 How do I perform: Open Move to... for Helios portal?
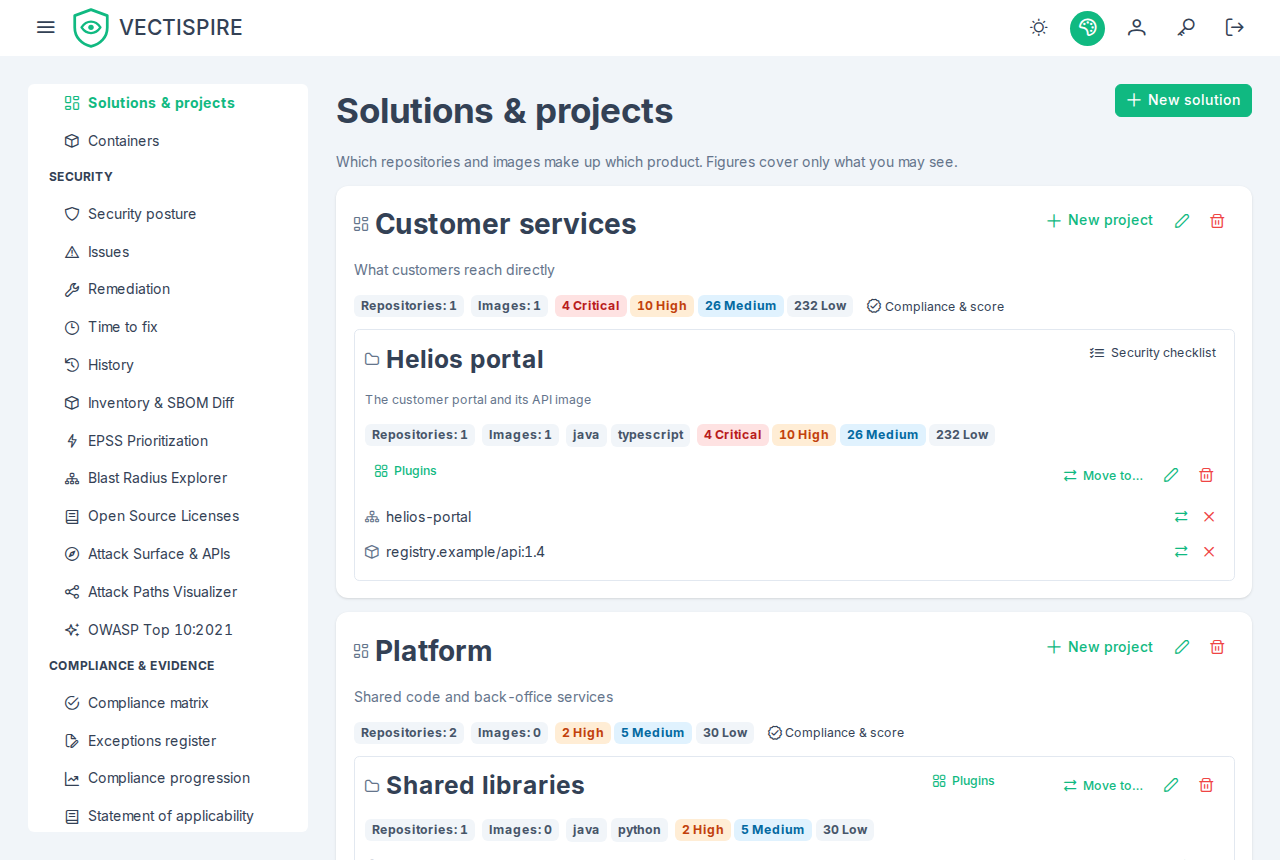coord(1103,476)
